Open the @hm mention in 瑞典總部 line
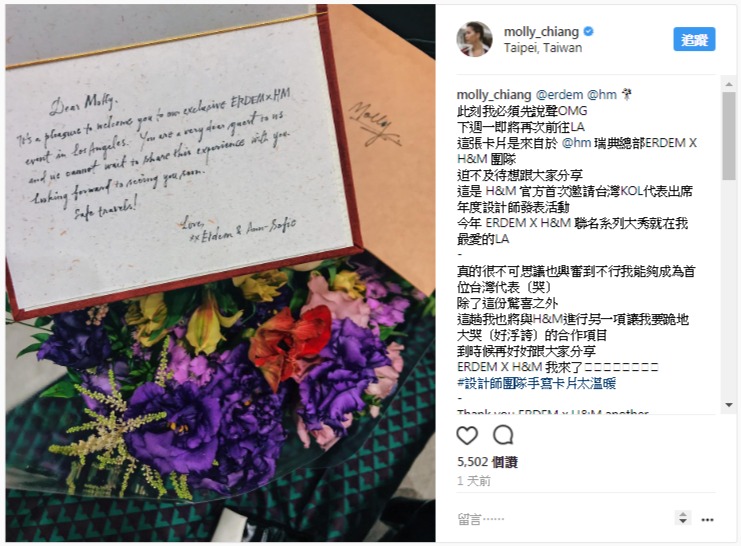The height and width of the screenshot is (546, 741). tap(576, 143)
